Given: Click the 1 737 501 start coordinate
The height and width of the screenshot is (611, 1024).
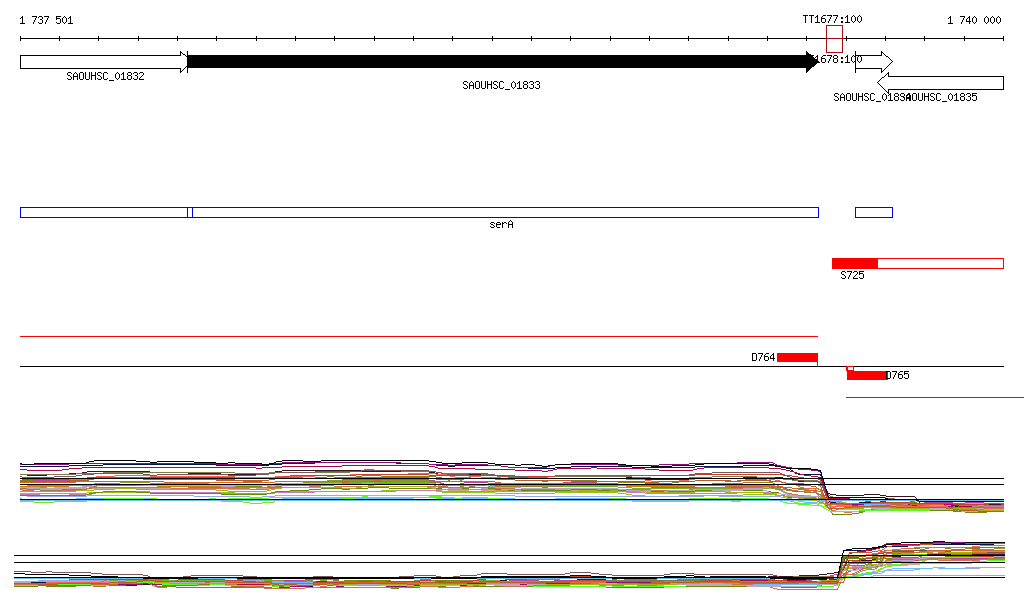Looking at the screenshot, I should click(x=46, y=20).
